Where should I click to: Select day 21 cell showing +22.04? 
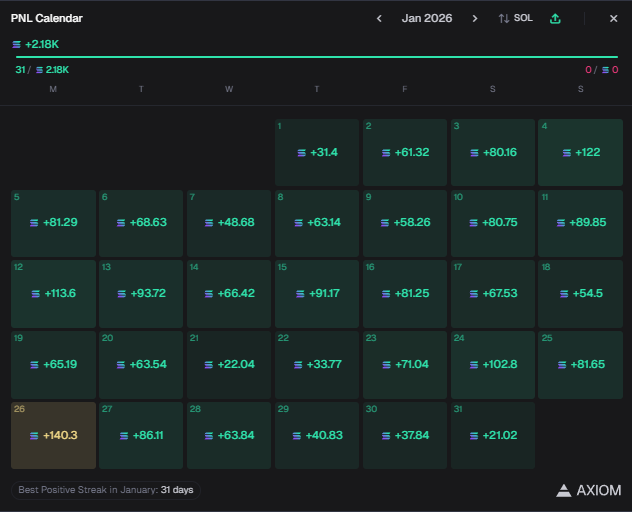229,365
